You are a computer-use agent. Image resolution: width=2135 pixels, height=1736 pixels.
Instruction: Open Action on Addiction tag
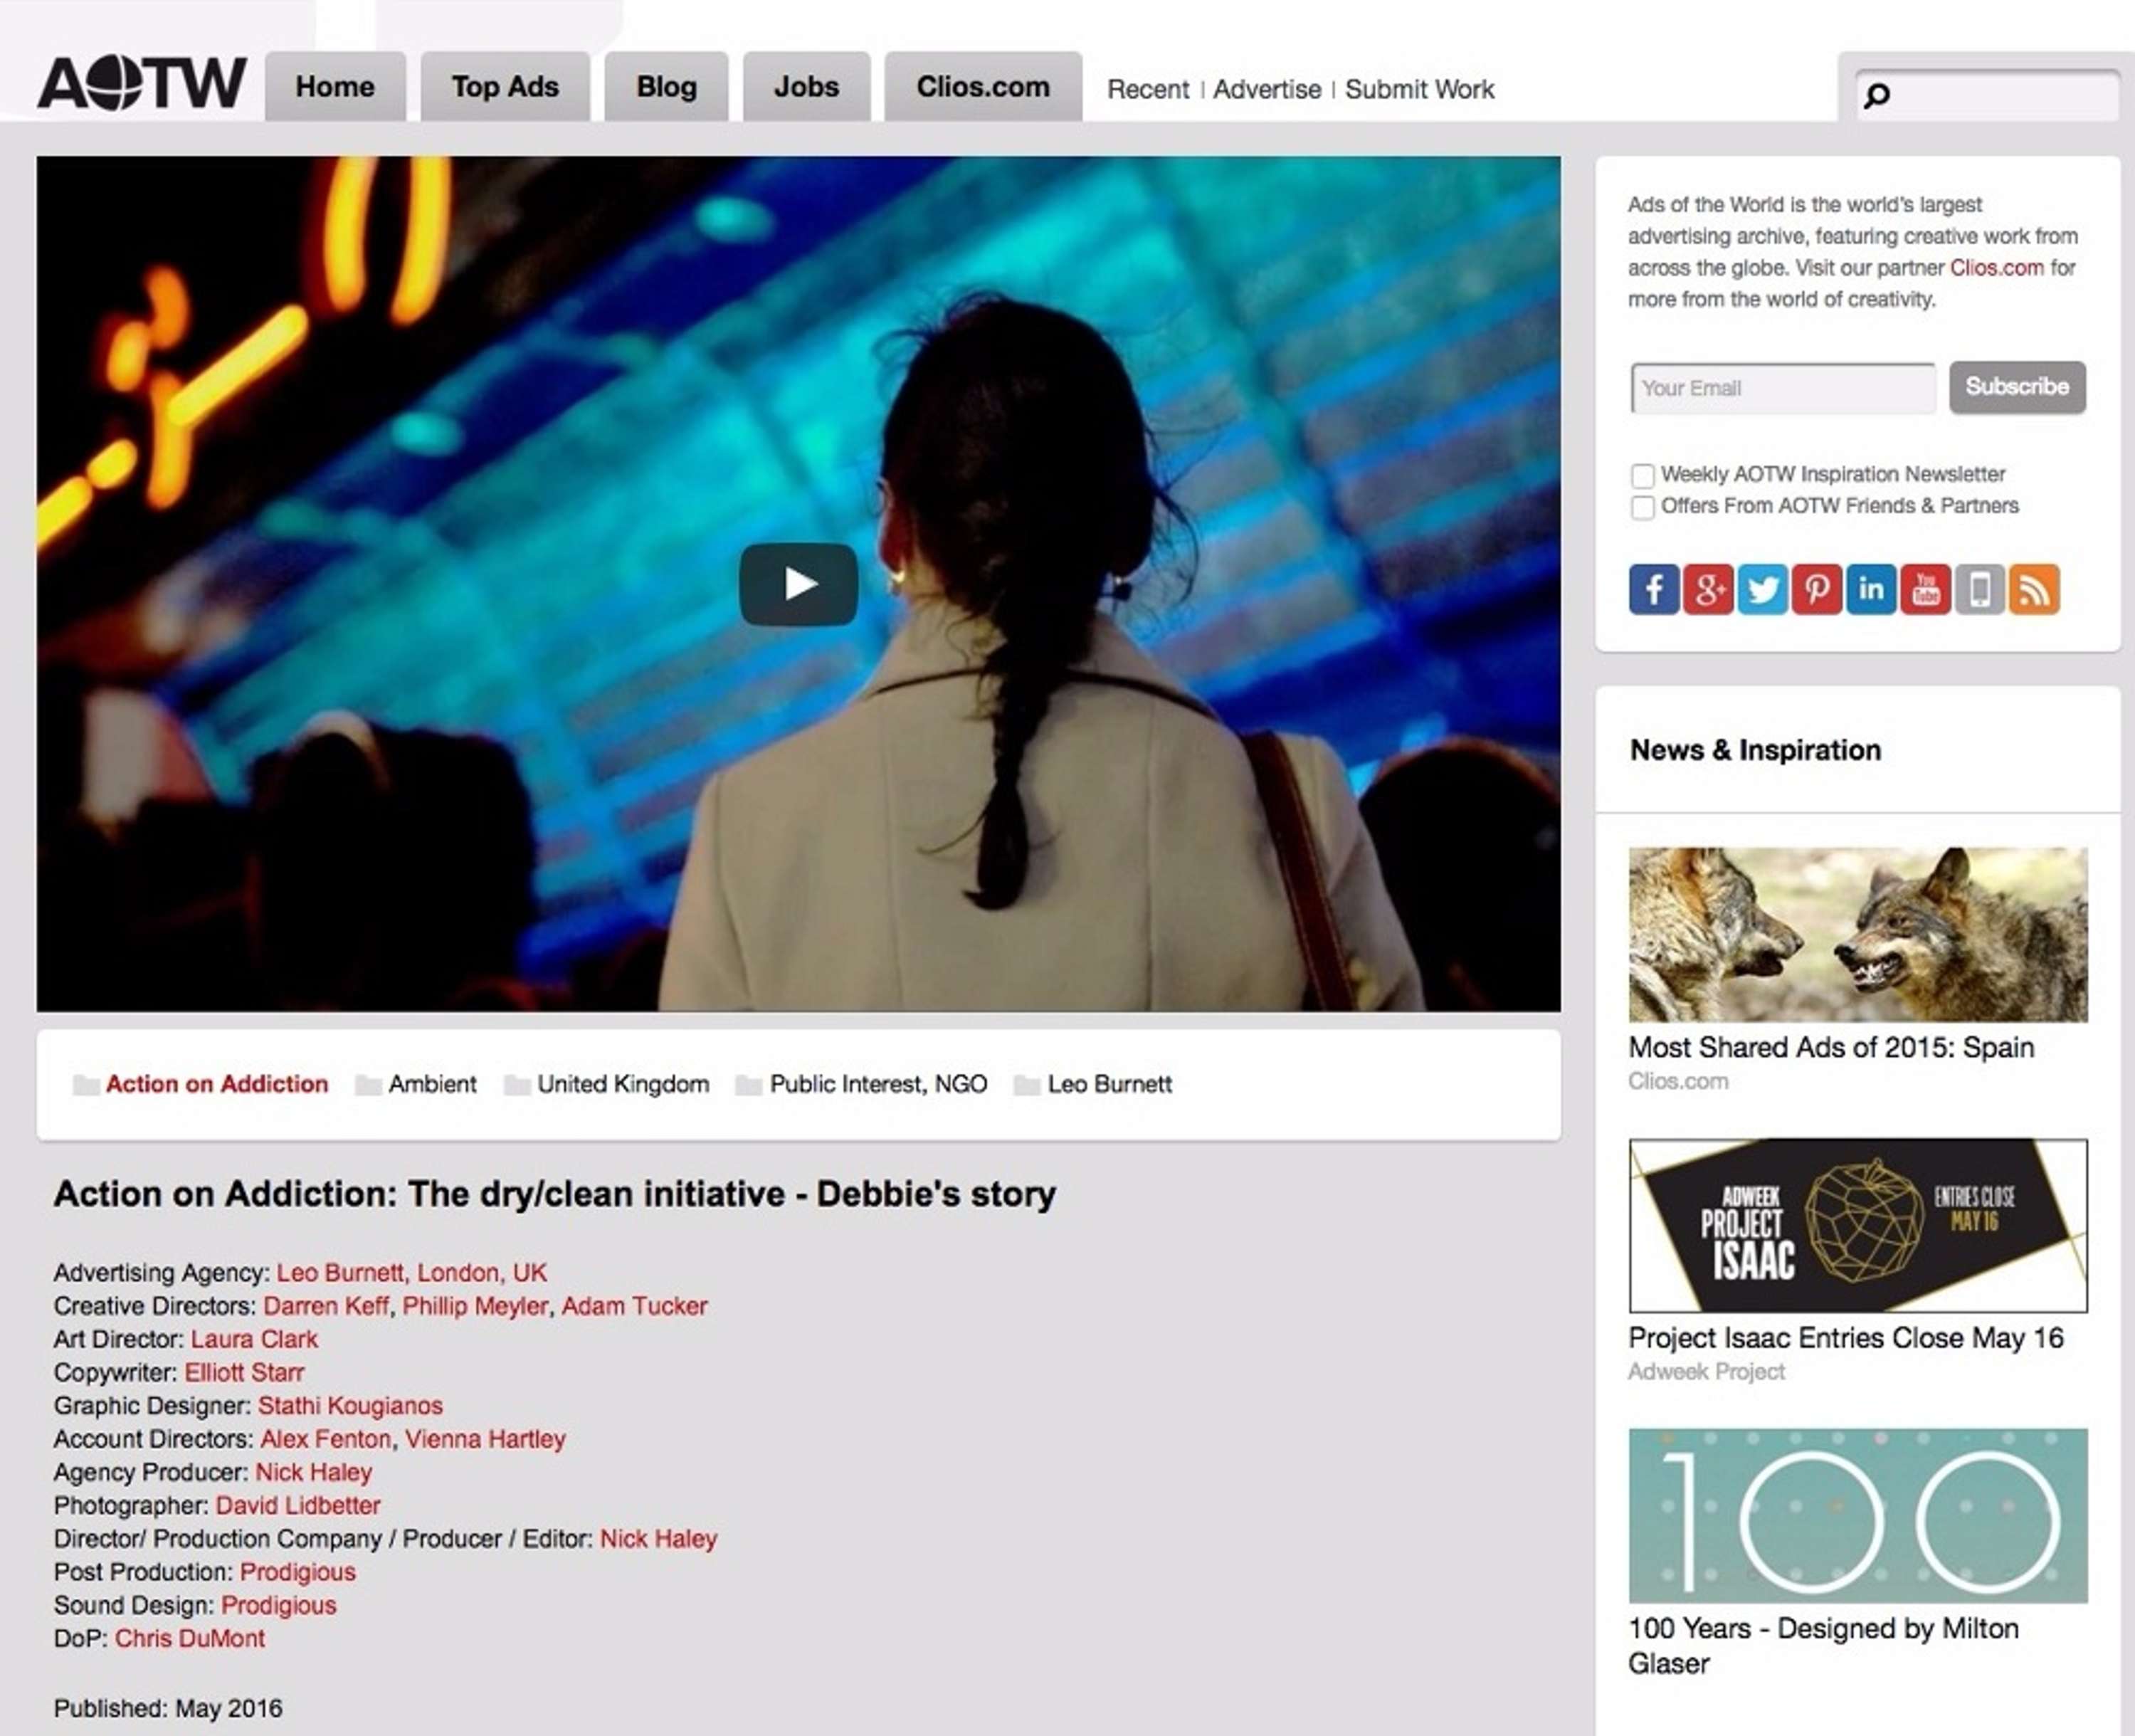pos(217,1084)
